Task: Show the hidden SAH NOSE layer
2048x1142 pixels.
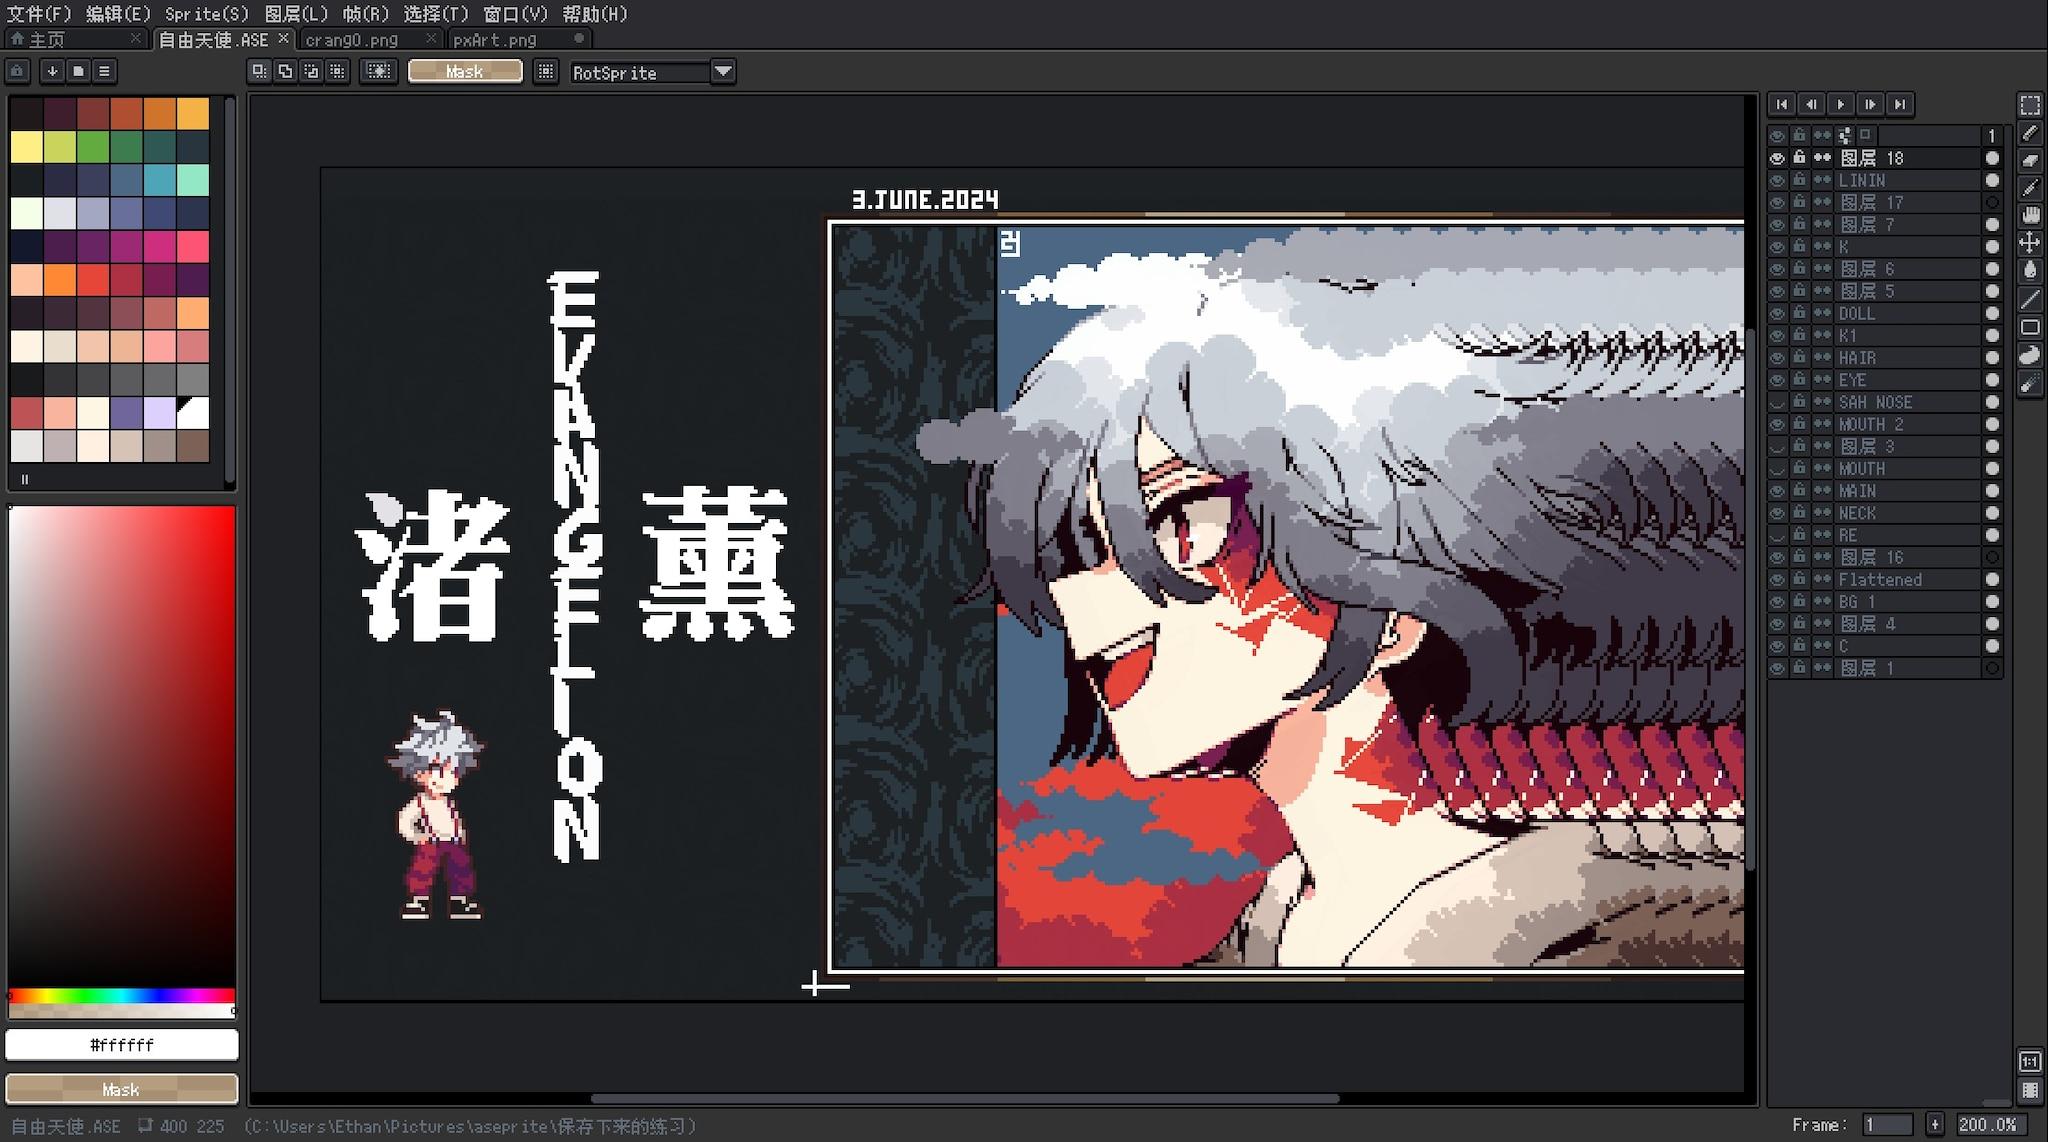Action: click(x=1777, y=402)
